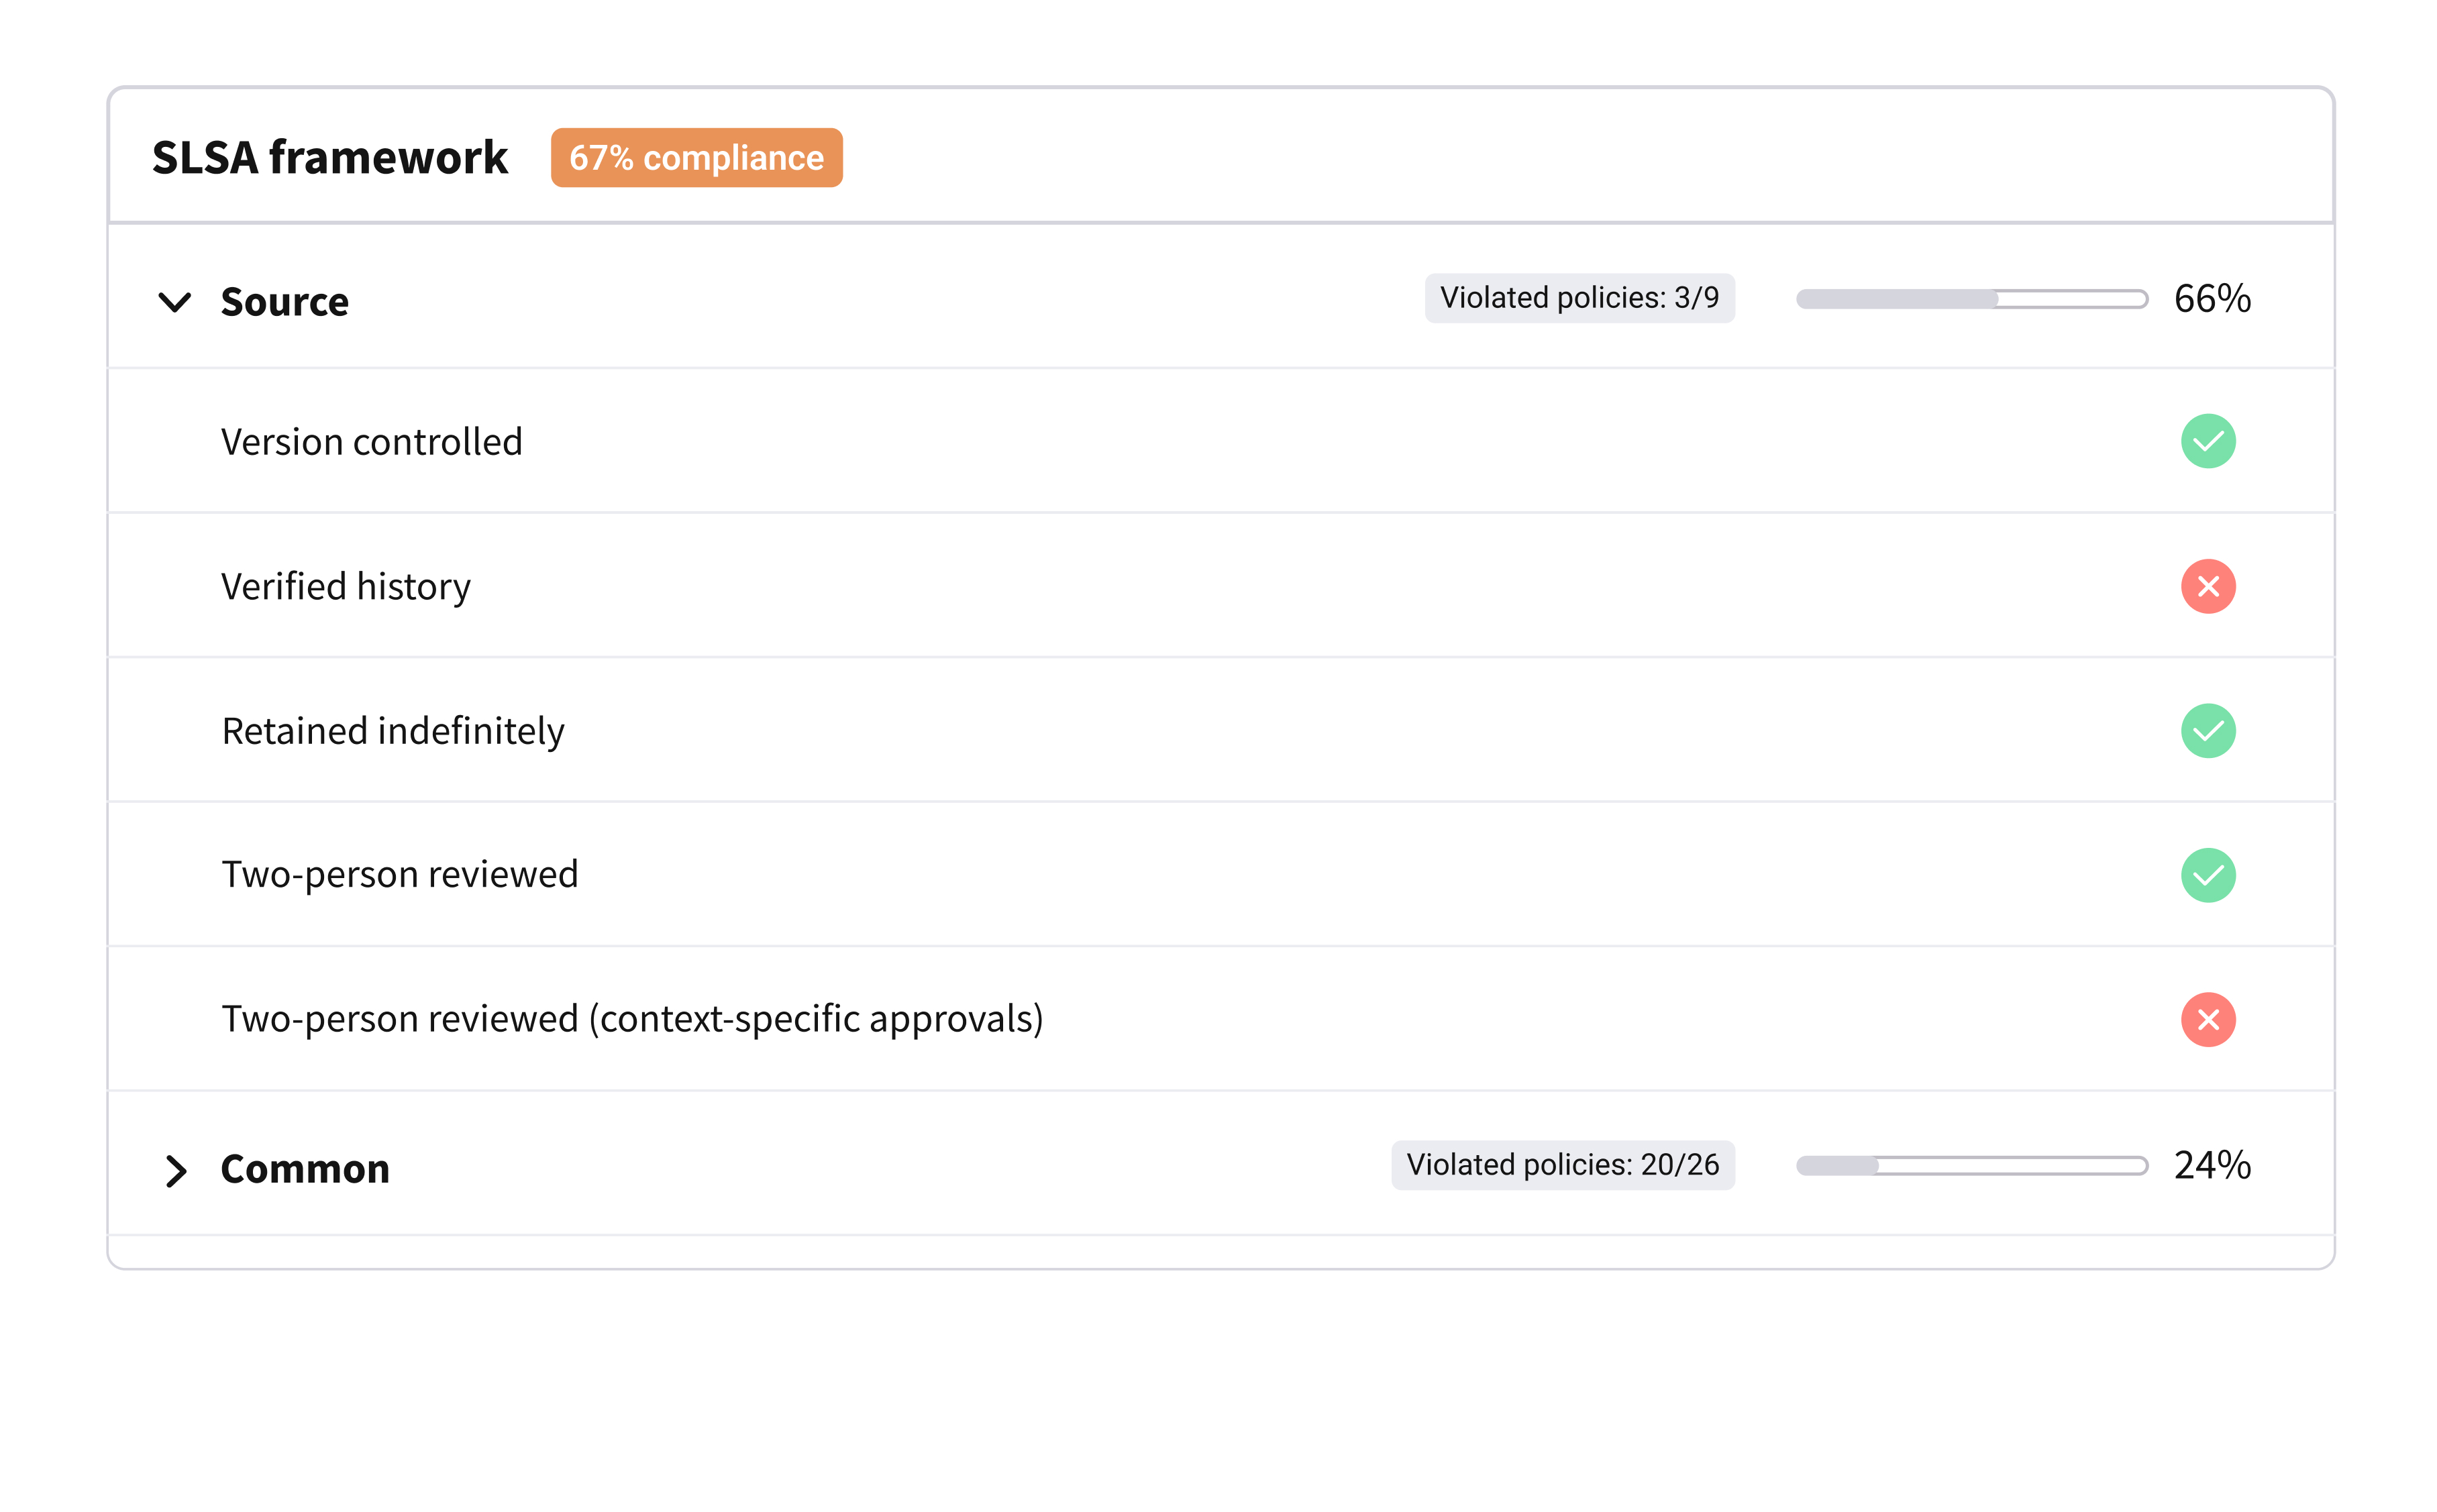Screen dimensions: 2437x1512
Task: Click the Source section progress bar
Action: 1971,298
